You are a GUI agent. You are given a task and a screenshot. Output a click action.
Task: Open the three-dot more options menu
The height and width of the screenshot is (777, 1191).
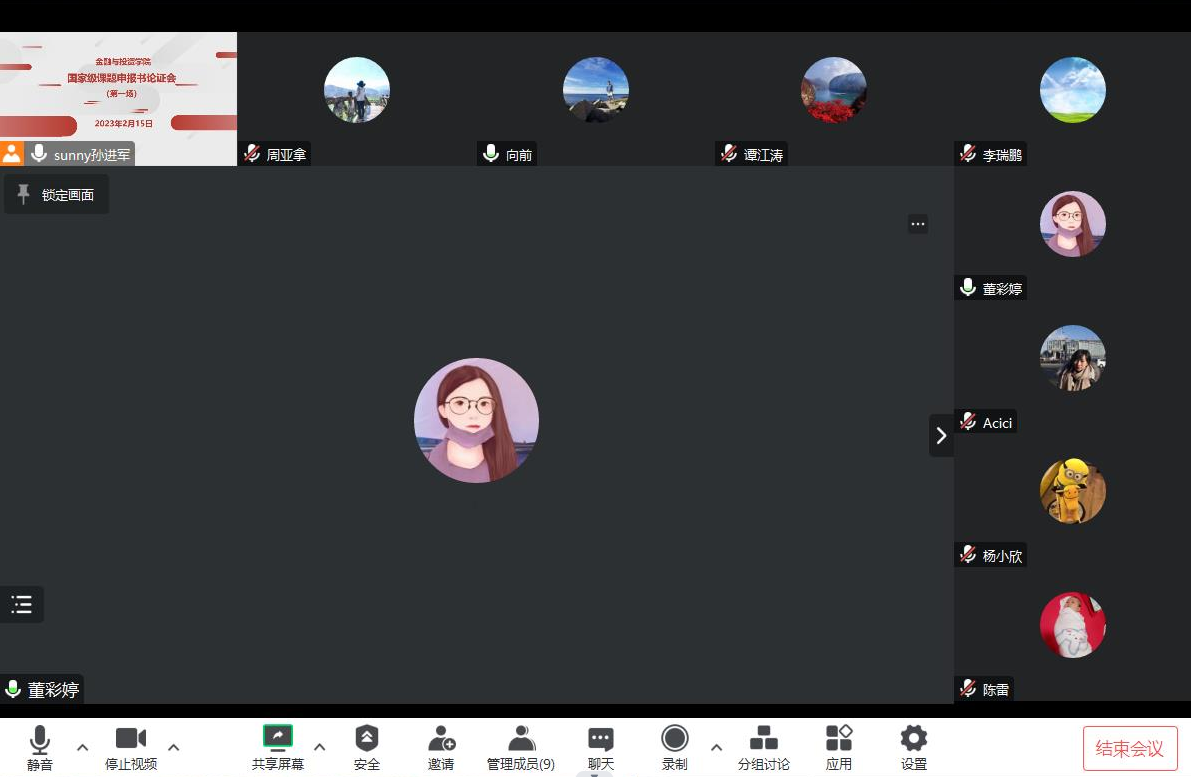[918, 224]
